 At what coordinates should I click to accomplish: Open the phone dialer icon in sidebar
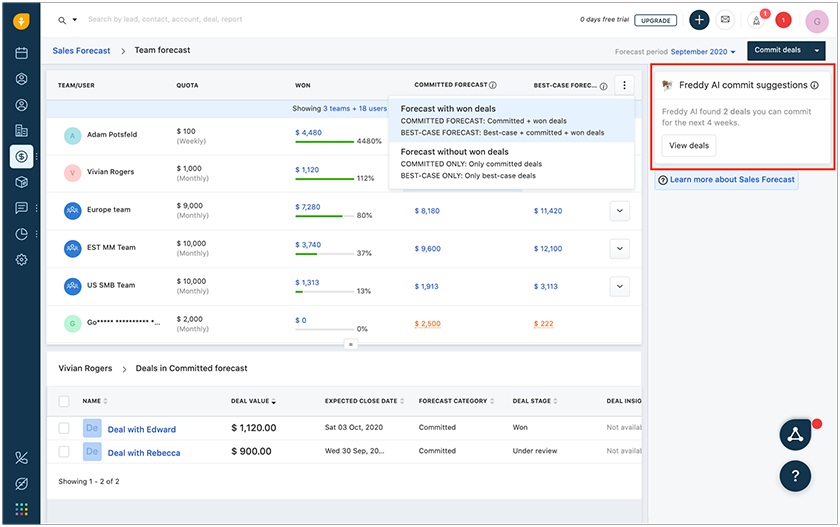21,458
